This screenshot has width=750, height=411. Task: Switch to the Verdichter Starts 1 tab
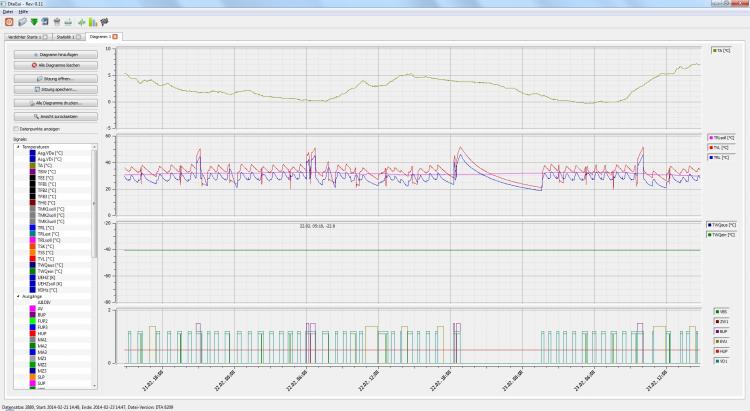pyautogui.click(x=27, y=37)
